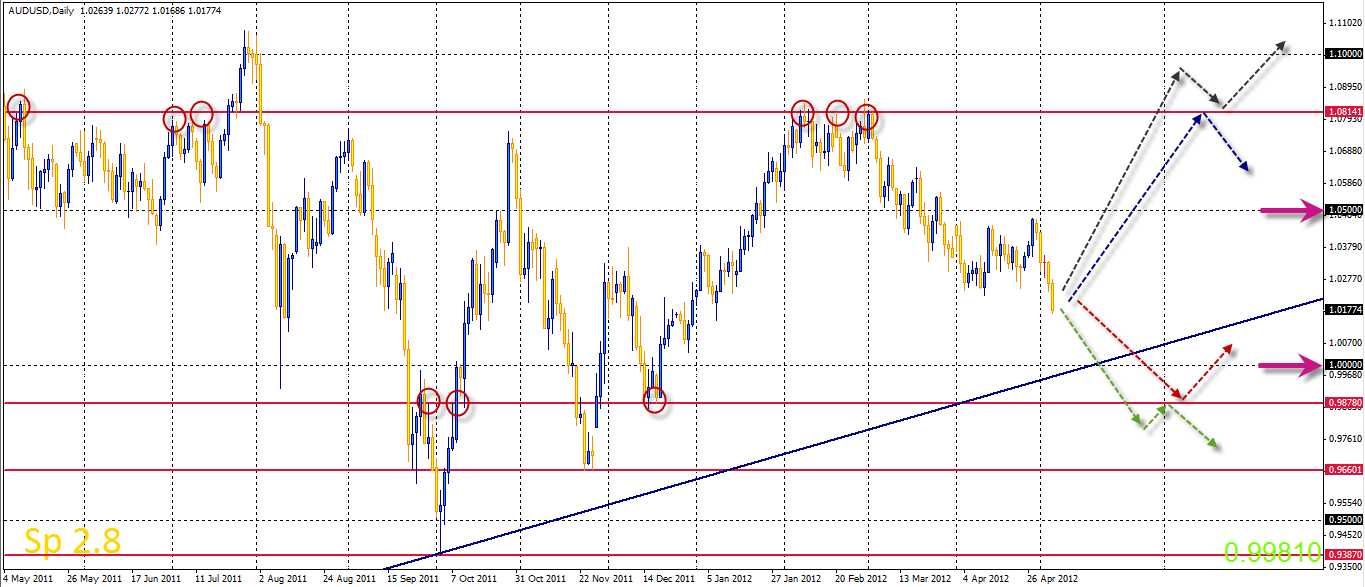Select the red circle near 14 Dec 2011 low
The width and height of the screenshot is (1365, 587).
655,401
